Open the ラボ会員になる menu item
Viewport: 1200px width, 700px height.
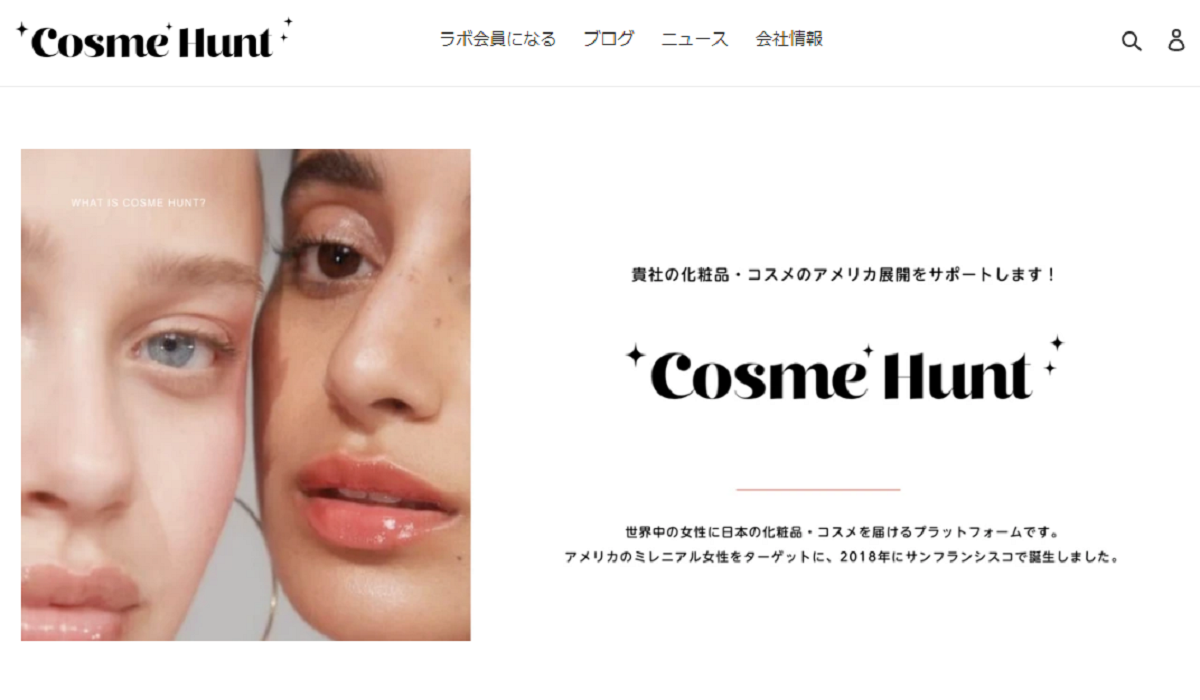498,39
